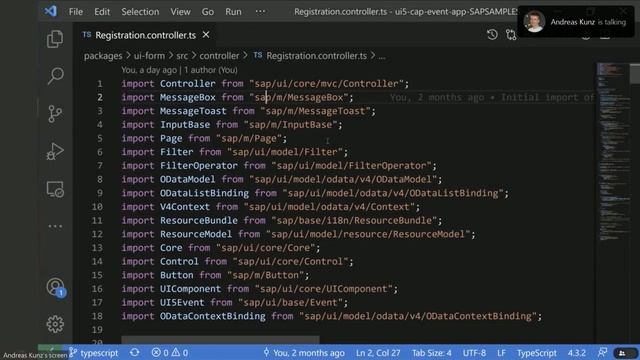This screenshot has height=360, width=640.
Task: Select the TypeScript language mode
Action: (537, 353)
